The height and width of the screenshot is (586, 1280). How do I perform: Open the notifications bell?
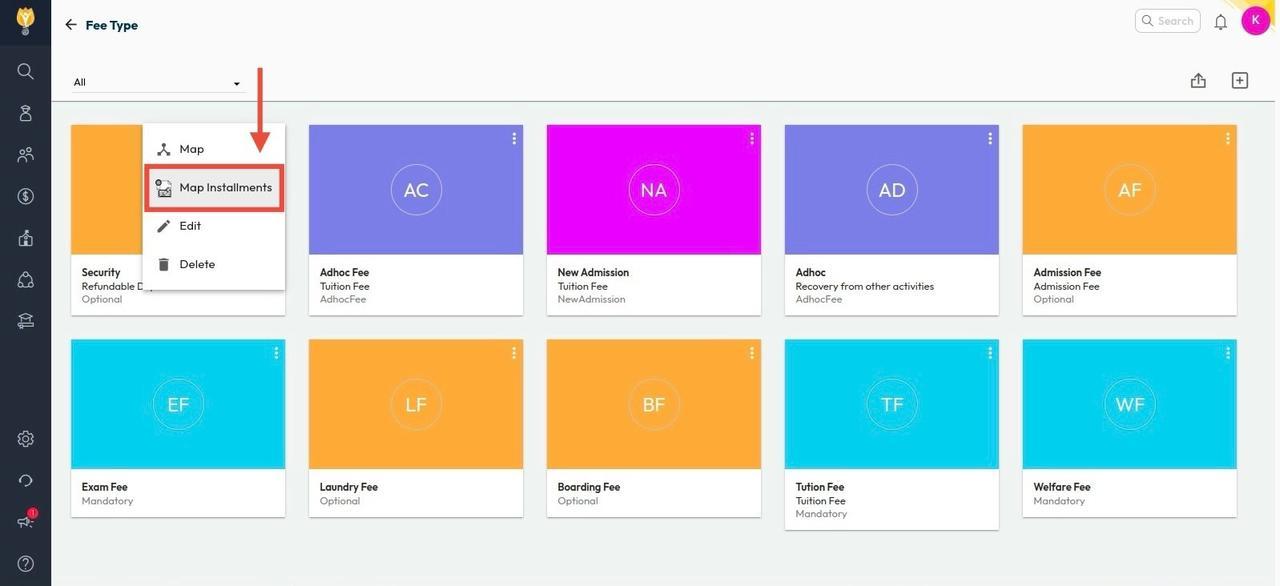click(1220, 22)
